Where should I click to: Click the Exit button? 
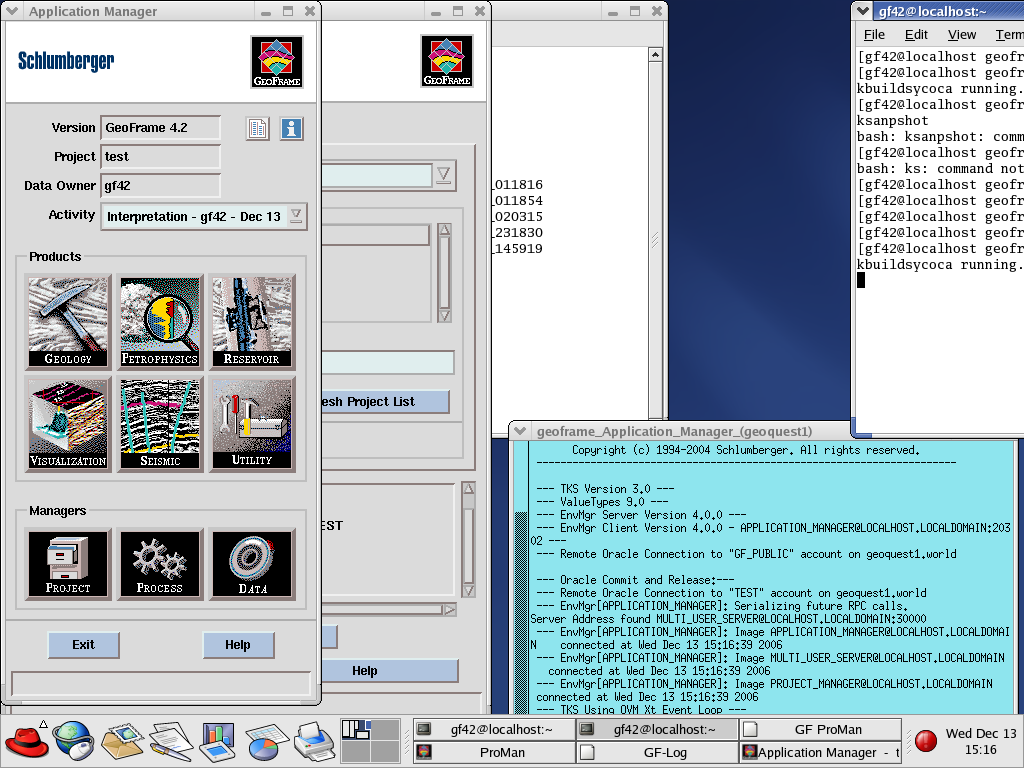tap(84, 645)
